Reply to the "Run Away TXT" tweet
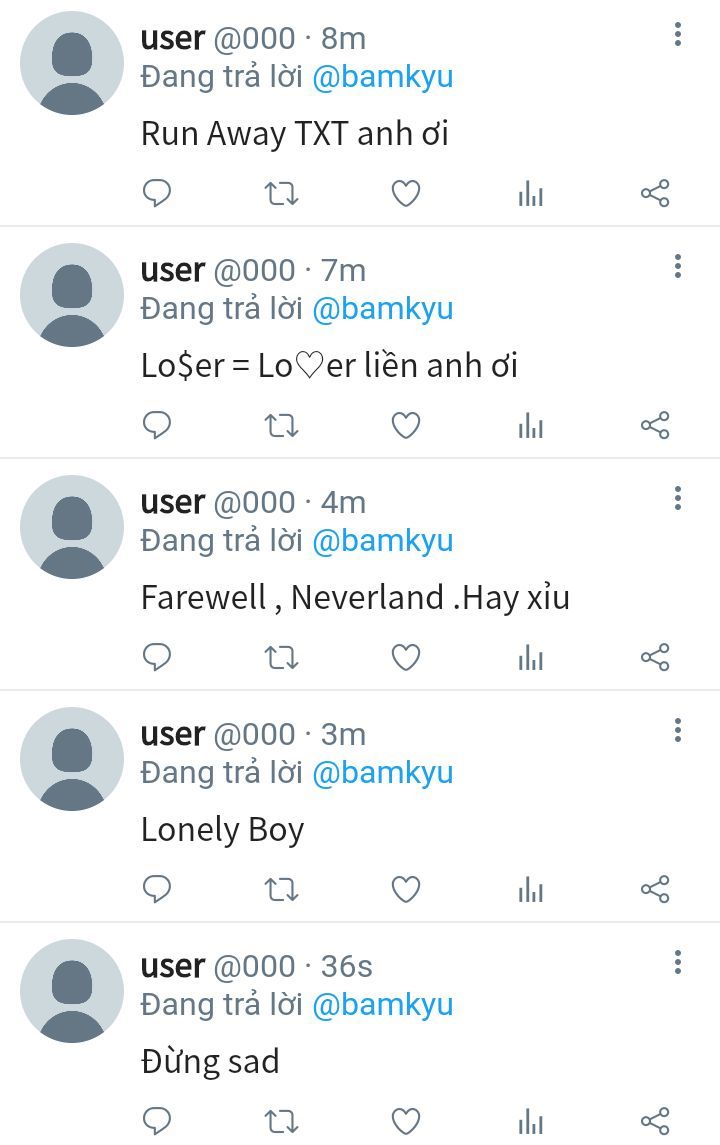720x1145 pixels. click(x=156, y=194)
